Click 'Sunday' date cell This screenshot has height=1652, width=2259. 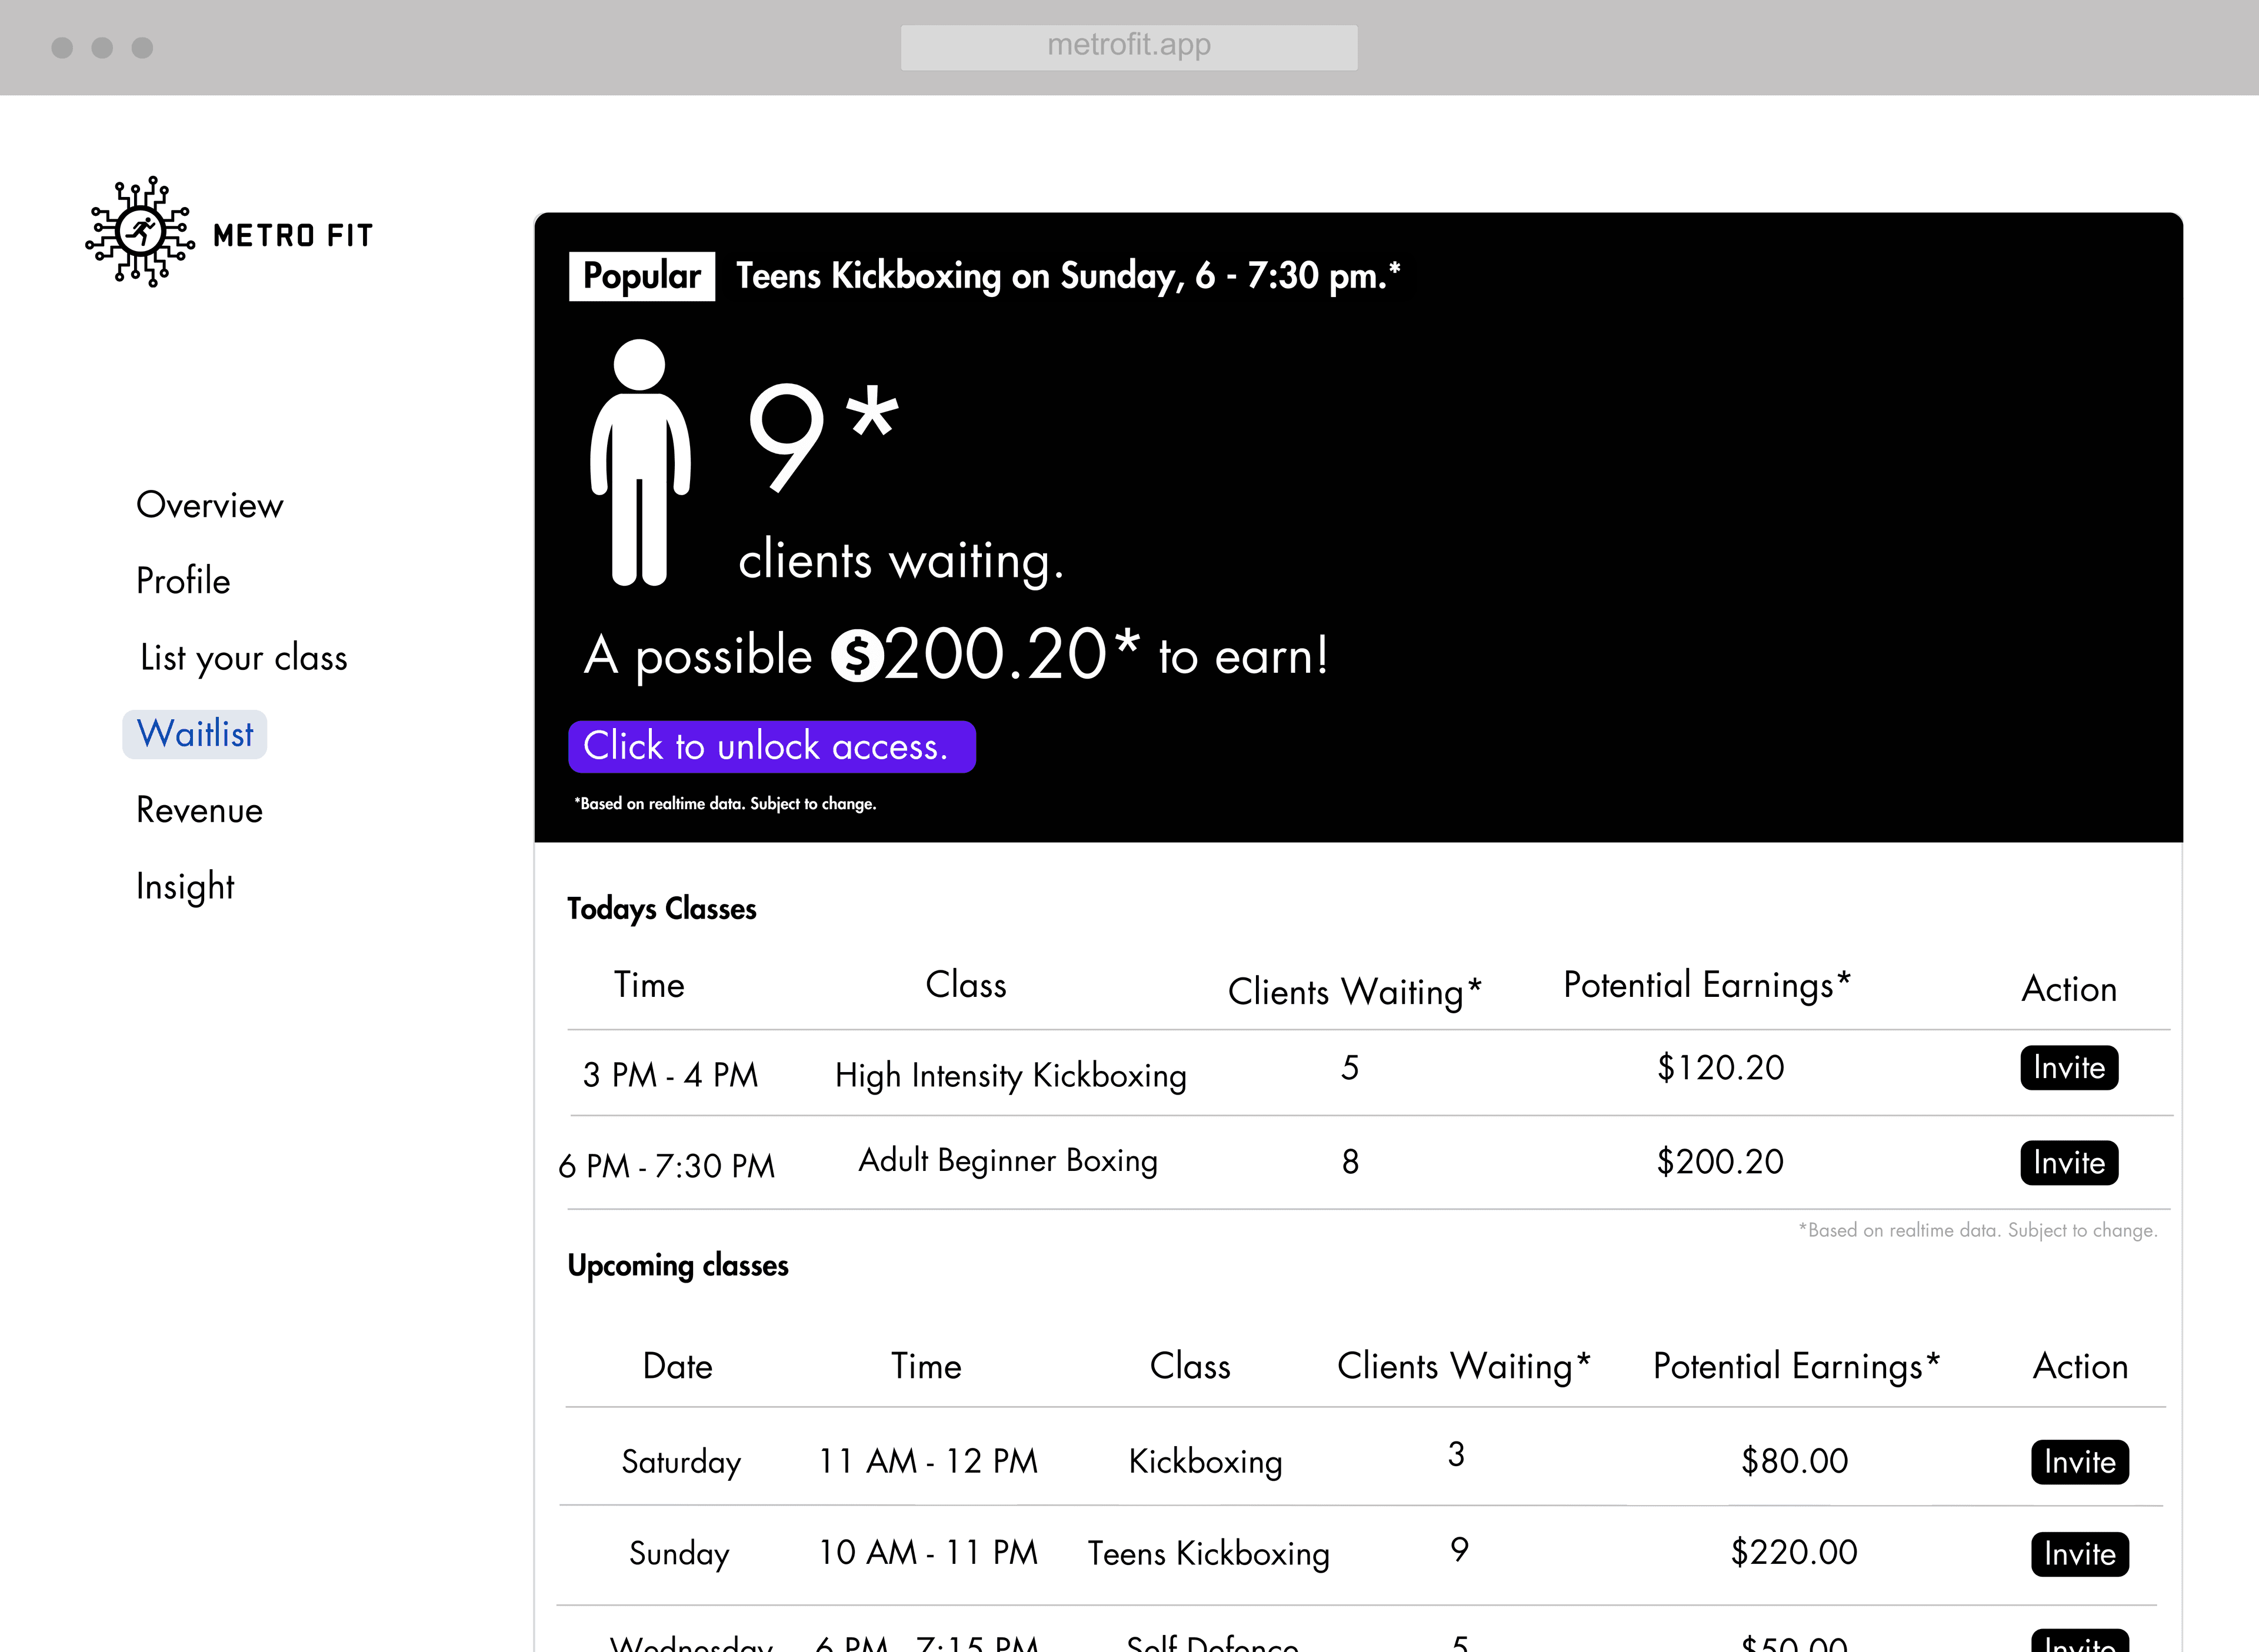[679, 1554]
